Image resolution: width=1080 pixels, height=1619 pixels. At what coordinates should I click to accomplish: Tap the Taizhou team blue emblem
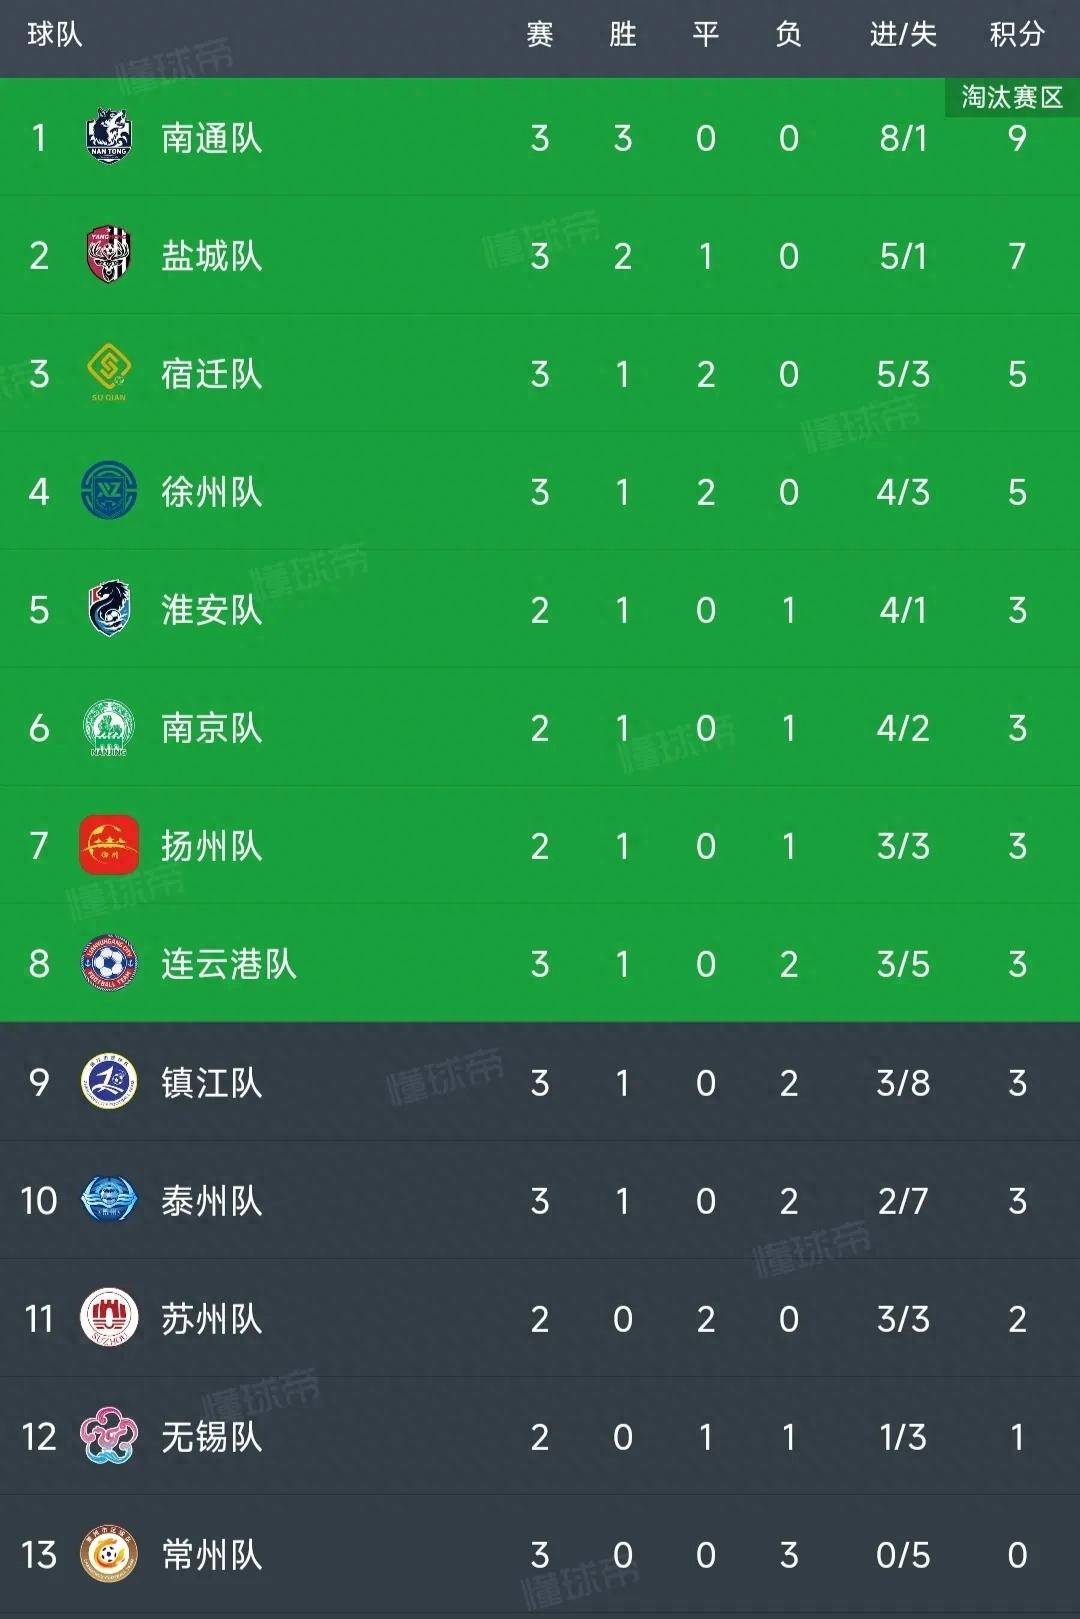[x=109, y=1200]
